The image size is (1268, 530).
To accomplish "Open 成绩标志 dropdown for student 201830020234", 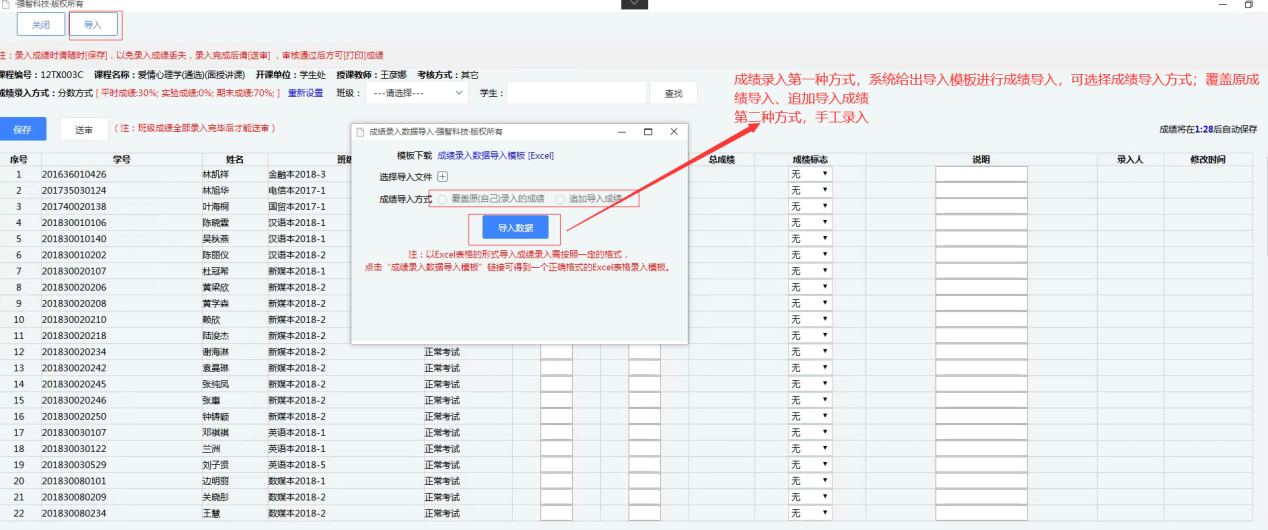I will 810,352.
